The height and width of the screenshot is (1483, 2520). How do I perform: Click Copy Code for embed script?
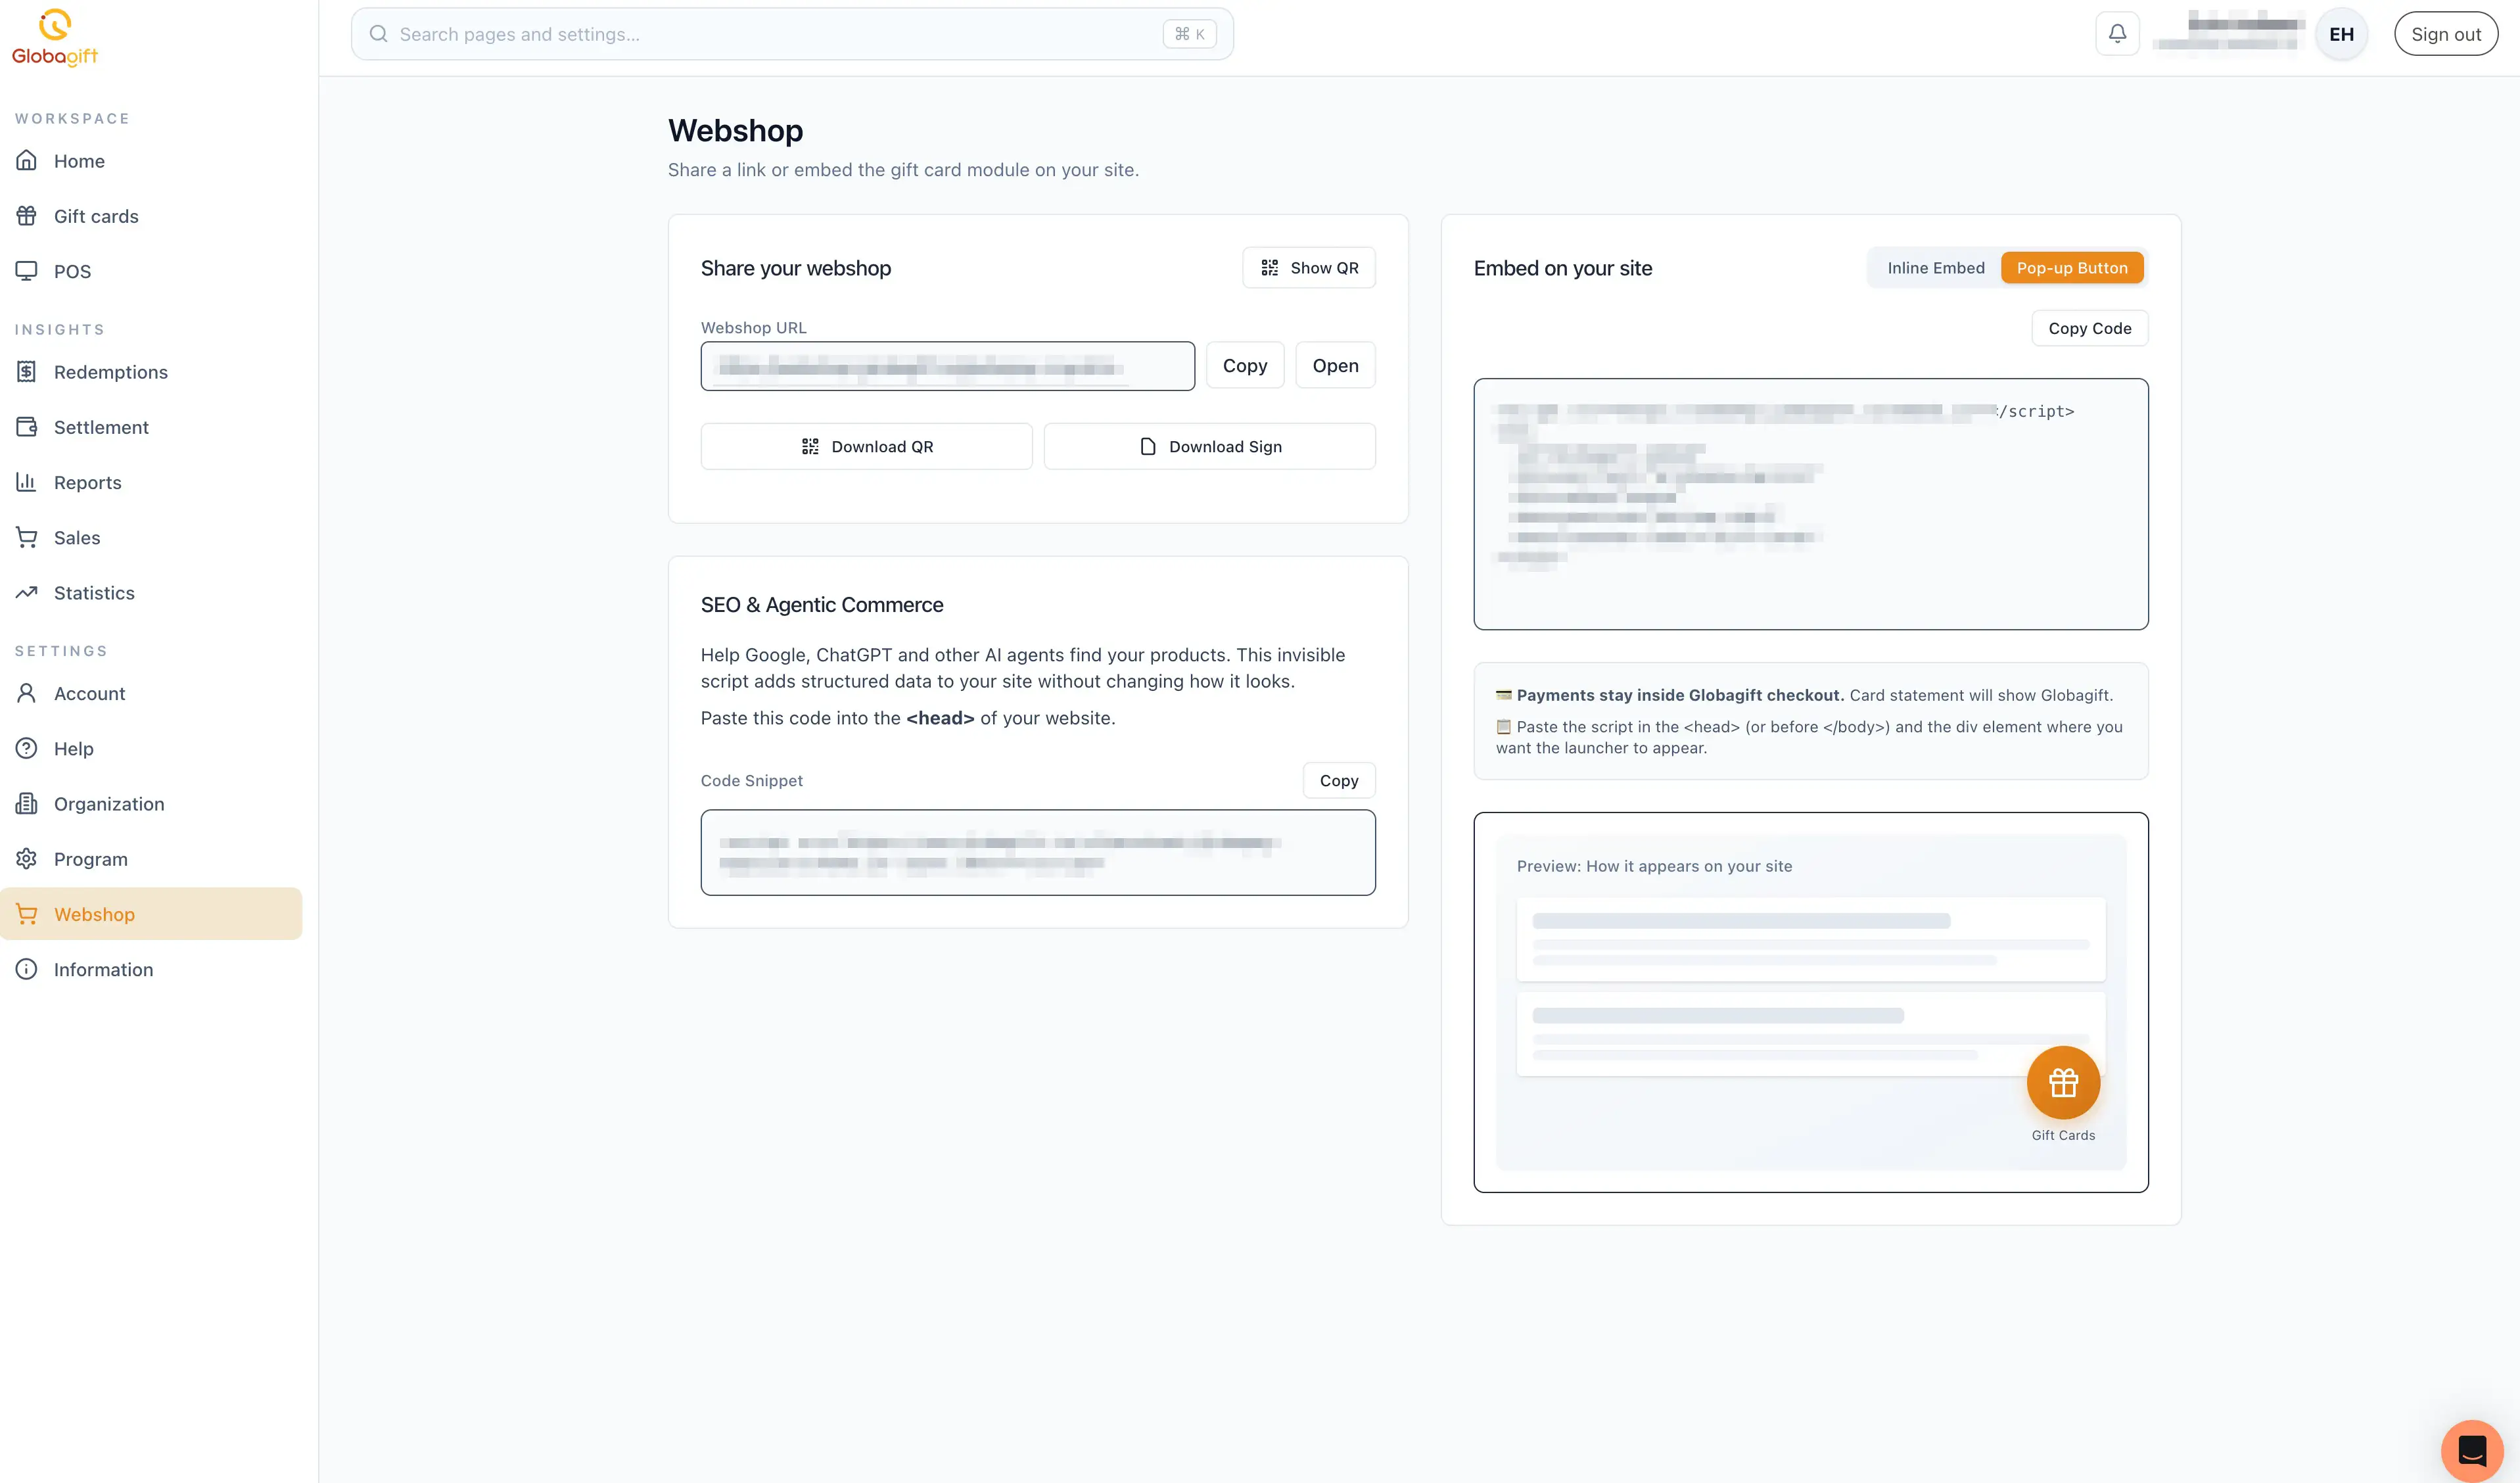2089,328
